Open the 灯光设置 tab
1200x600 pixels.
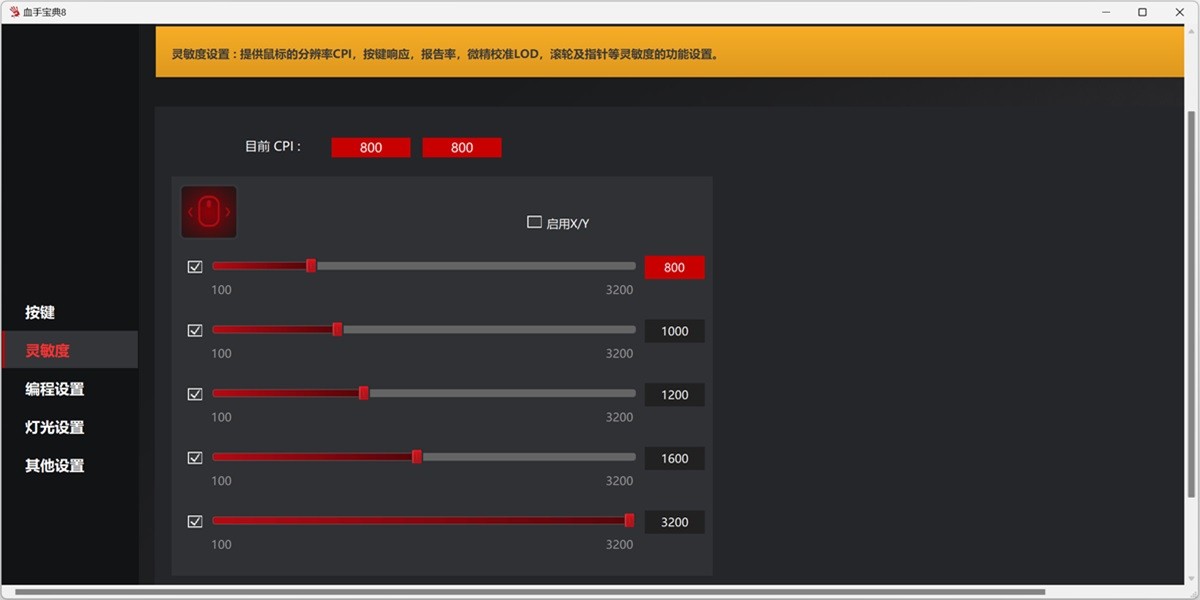click(x=55, y=427)
